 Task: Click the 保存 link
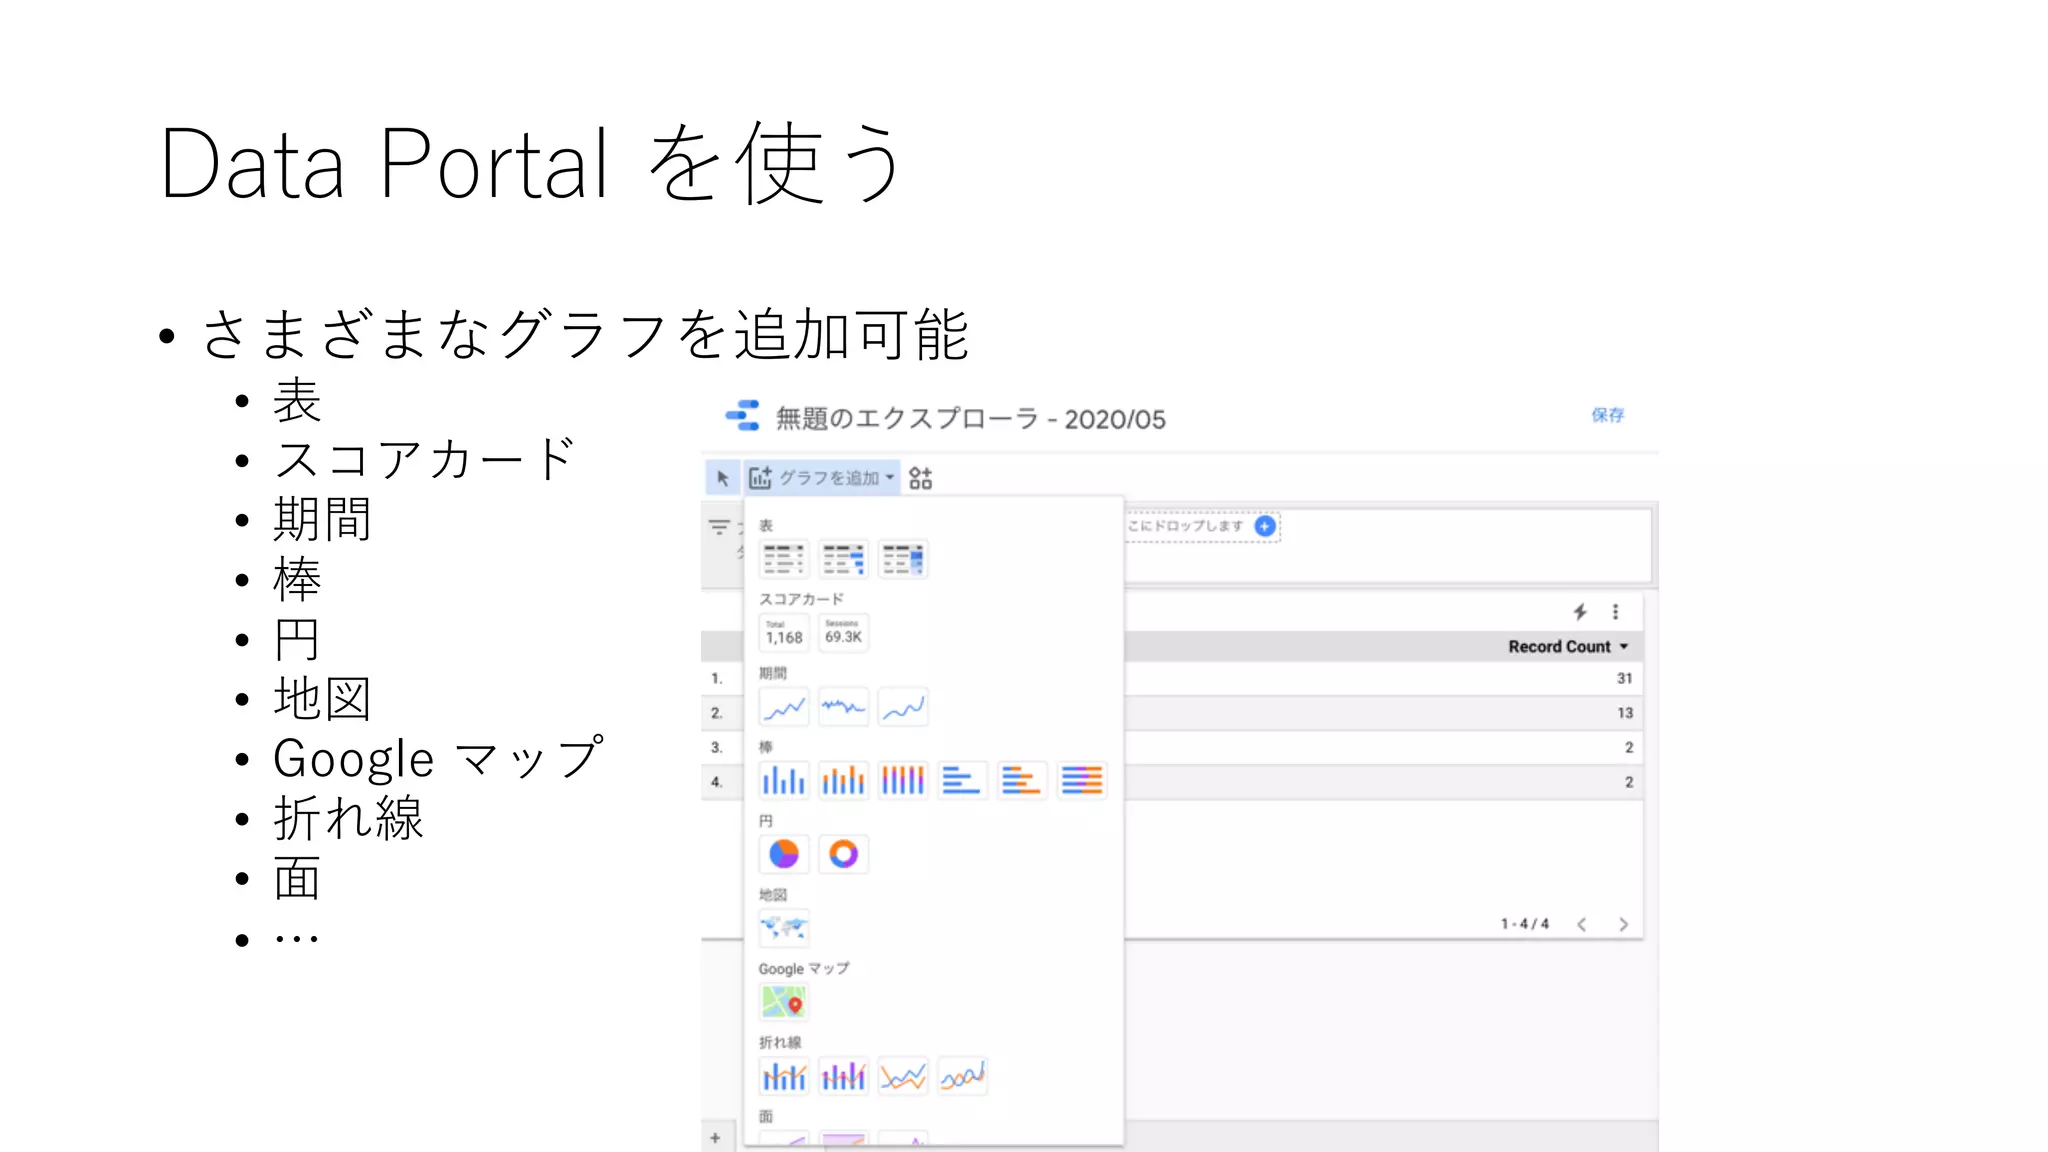coord(1608,415)
